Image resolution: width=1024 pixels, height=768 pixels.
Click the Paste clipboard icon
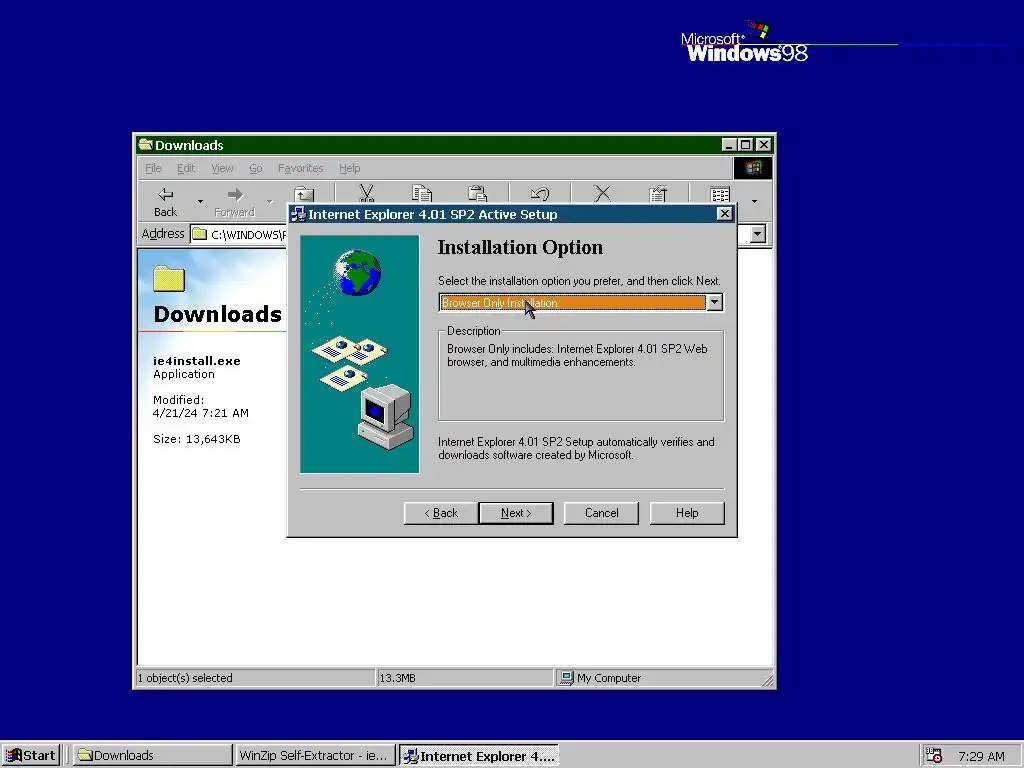pos(477,193)
